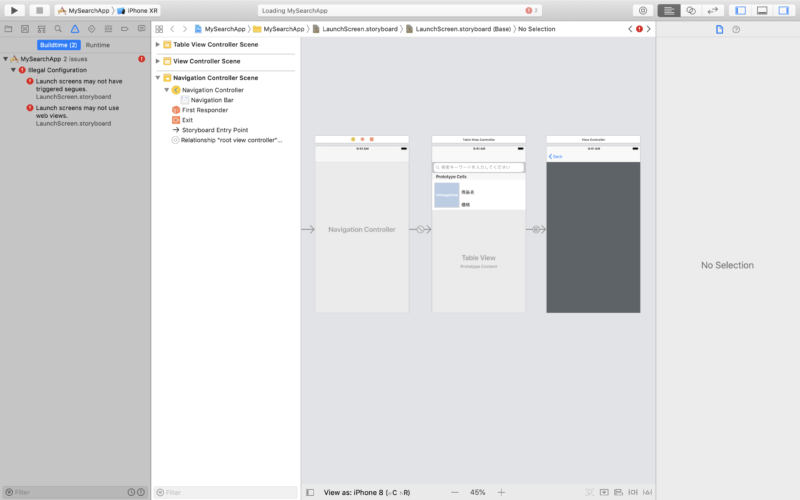The width and height of the screenshot is (800, 500).
Task: Toggle the utilities inspector panel
Action: point(784,10)
